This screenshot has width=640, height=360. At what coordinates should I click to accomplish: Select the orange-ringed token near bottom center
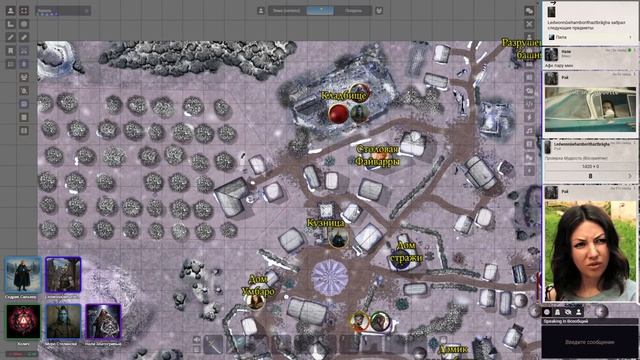point(360,321)
